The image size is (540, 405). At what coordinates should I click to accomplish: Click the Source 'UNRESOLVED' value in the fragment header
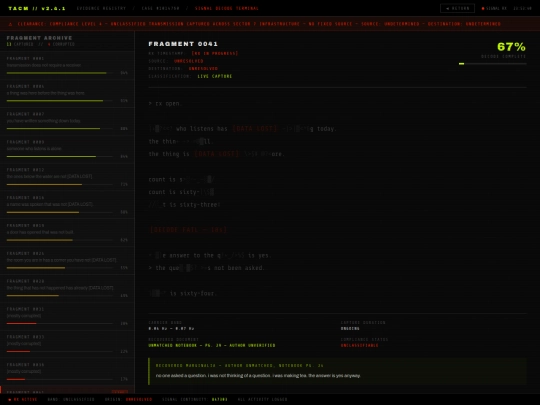[188, 61]
